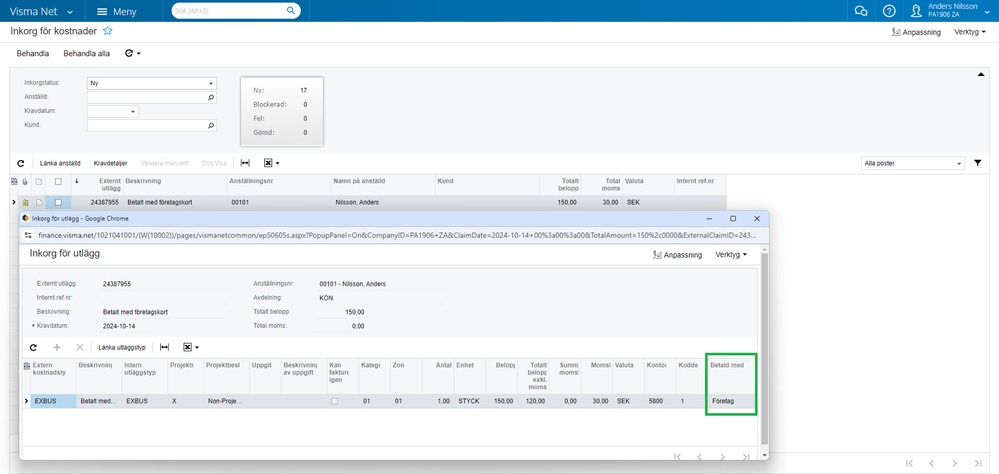Viewport: 999px width, 474px height.
Task: Click Länka anställd in main grid toolbar
Action: click(60, 164)
